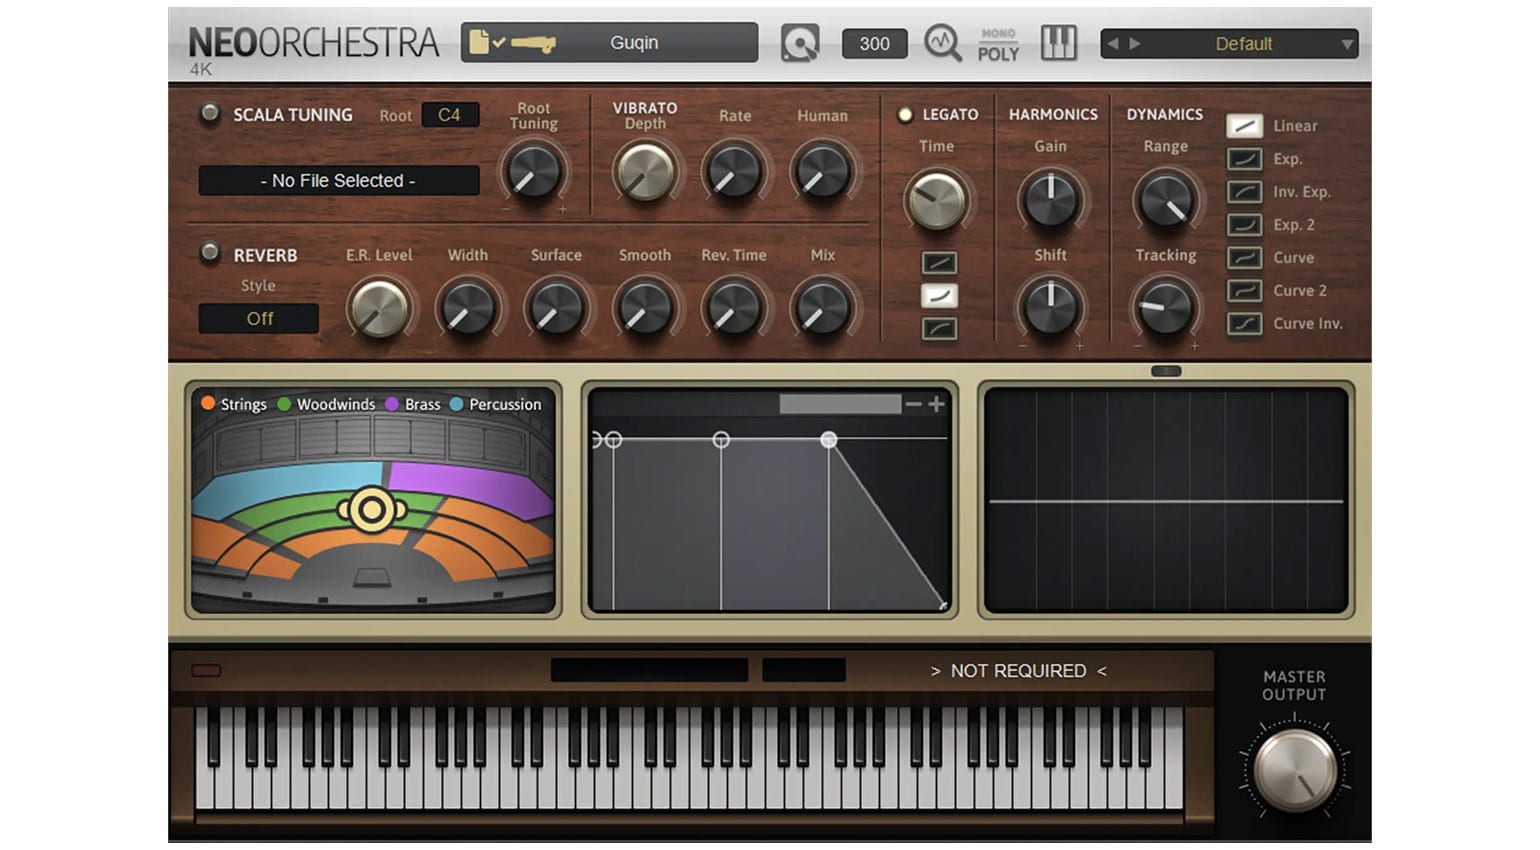Open the Guqin instrument selector
The height and width of the screenshot is (850, 1540).
pos(610,43)
